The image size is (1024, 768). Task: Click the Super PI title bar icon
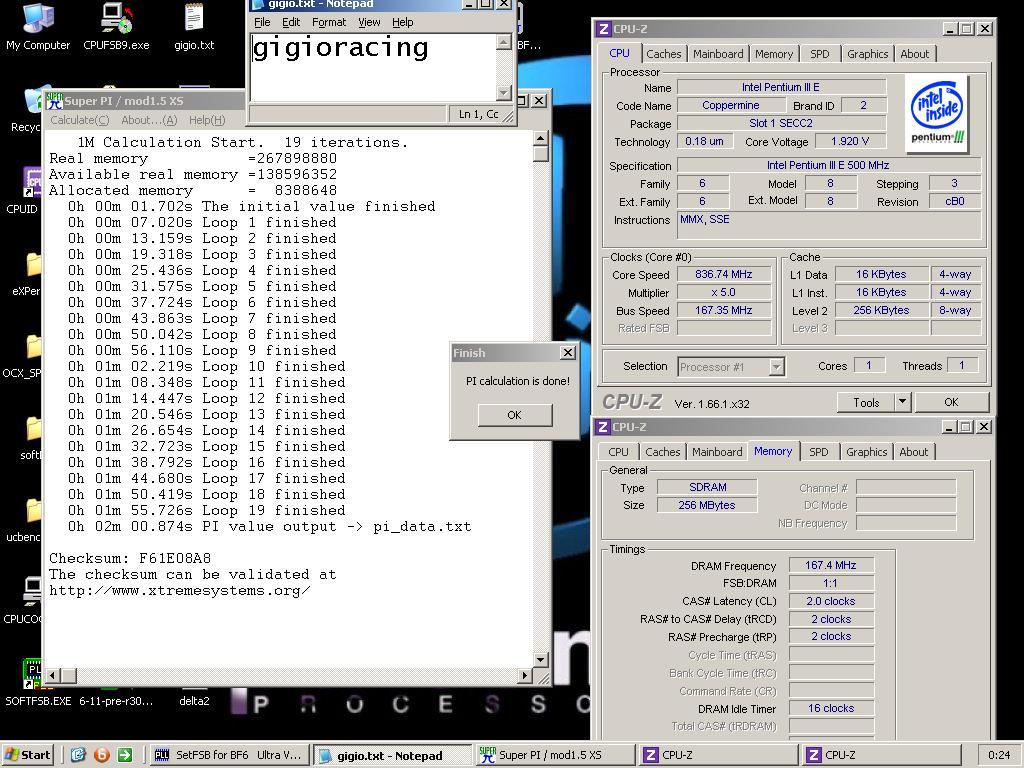point(53,101)
